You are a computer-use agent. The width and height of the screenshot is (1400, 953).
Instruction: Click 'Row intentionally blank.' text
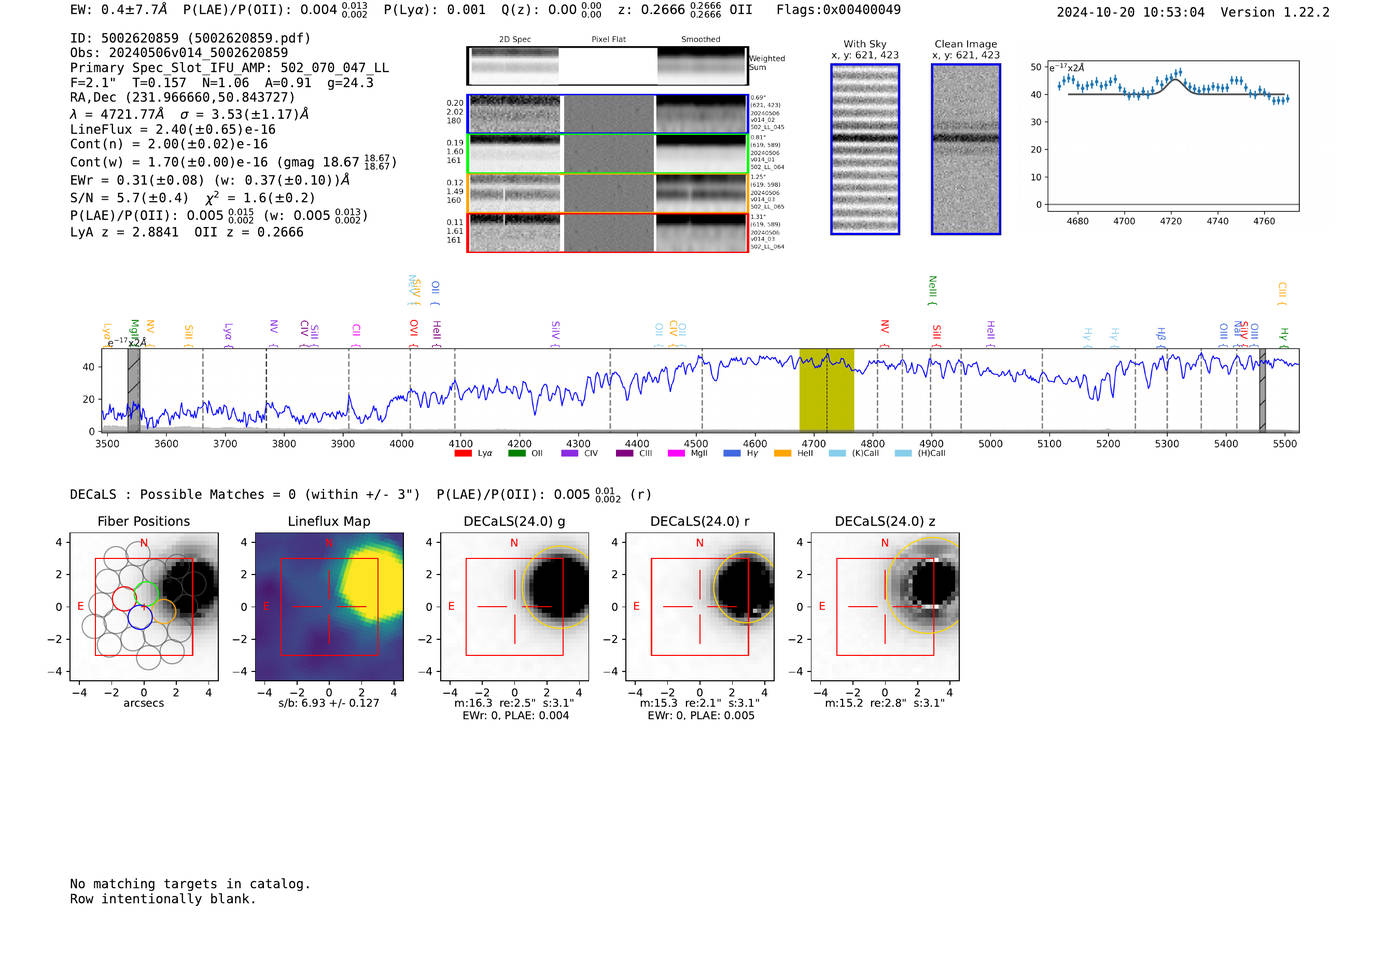tap(163, 899)
